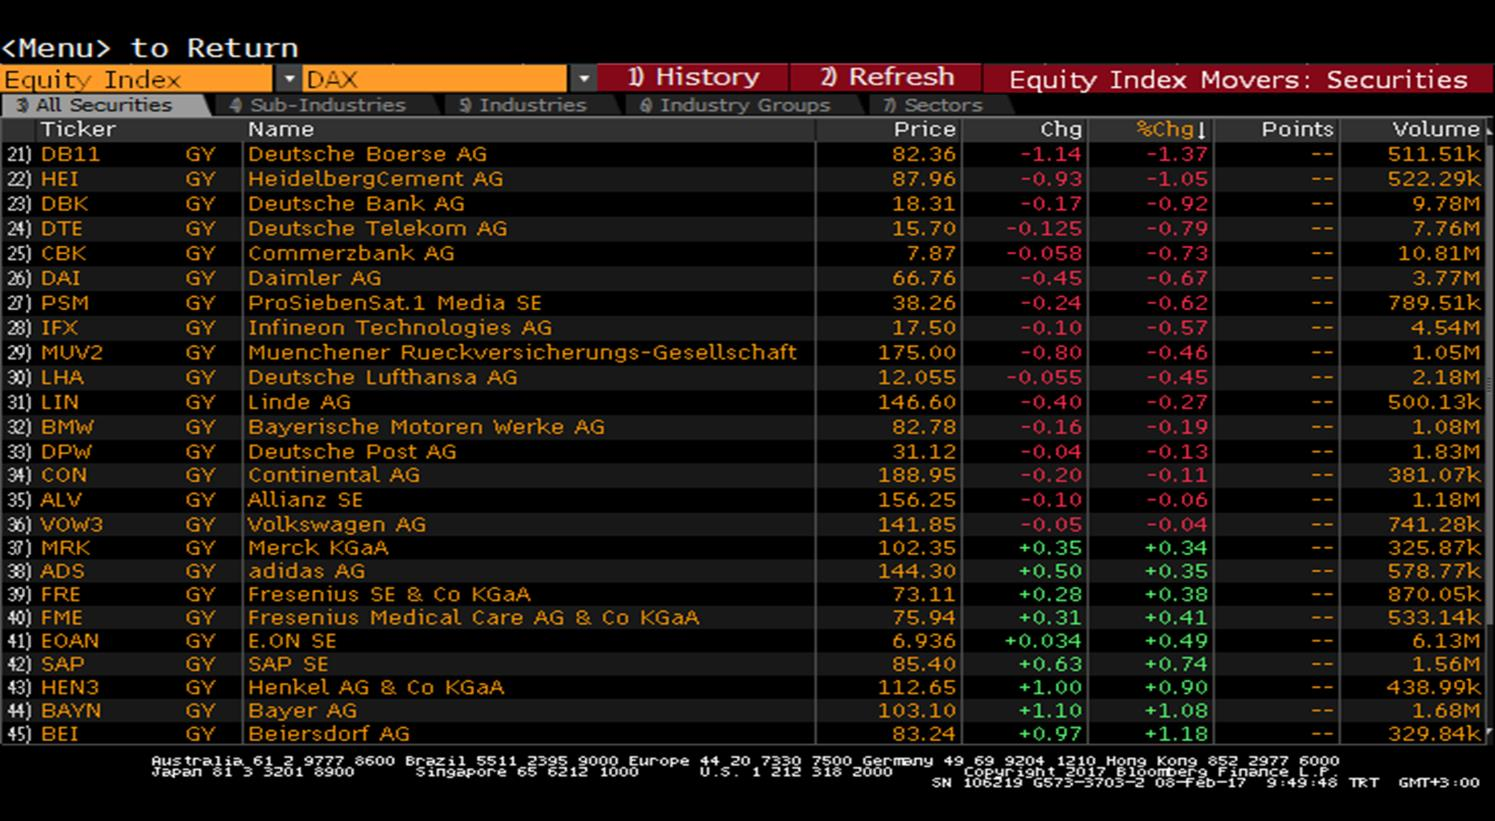Toggle %Chg sort arrow column header
The height and width of the screenshot is (821, 1495).
click(x=1172, y=129)
